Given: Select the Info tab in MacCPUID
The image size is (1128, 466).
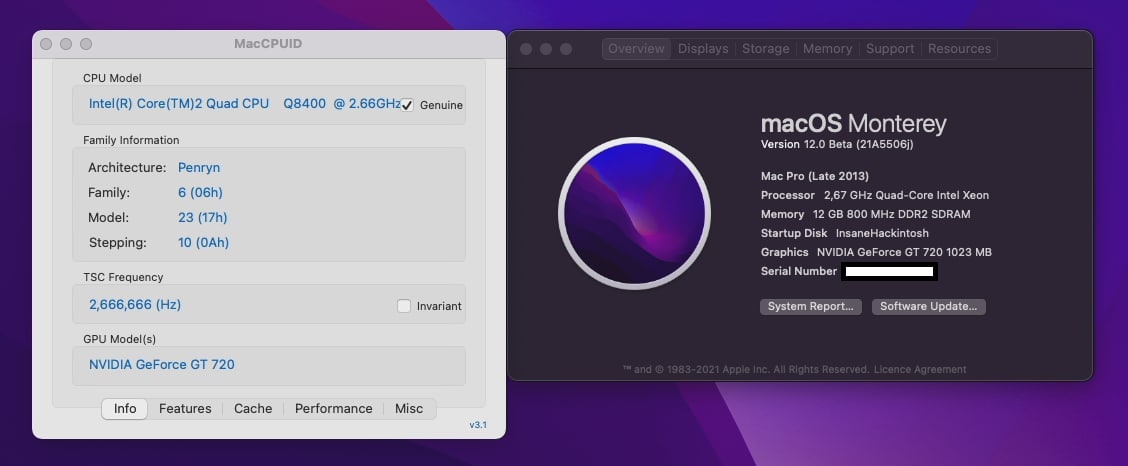Looking at the screenshot, I should pyautogui.click(x=124, y=408).
